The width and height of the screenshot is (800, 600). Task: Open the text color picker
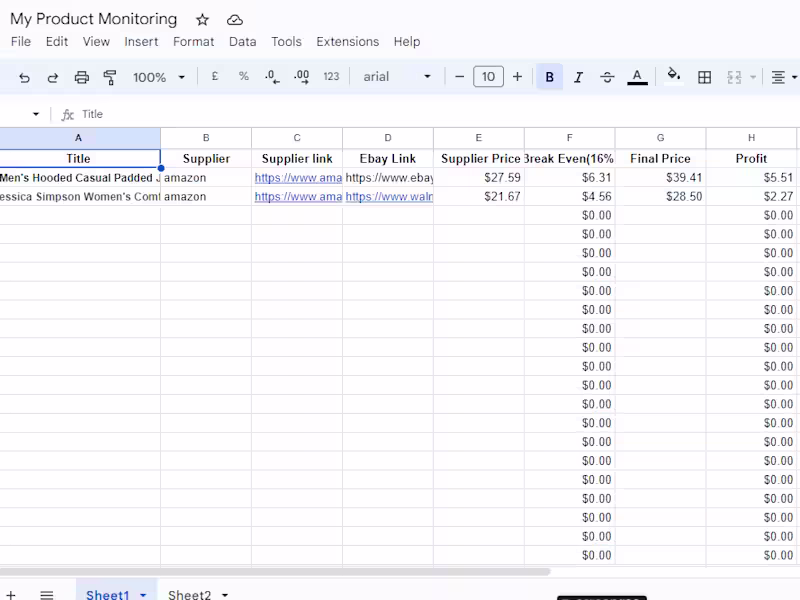[x=637, y=77]
